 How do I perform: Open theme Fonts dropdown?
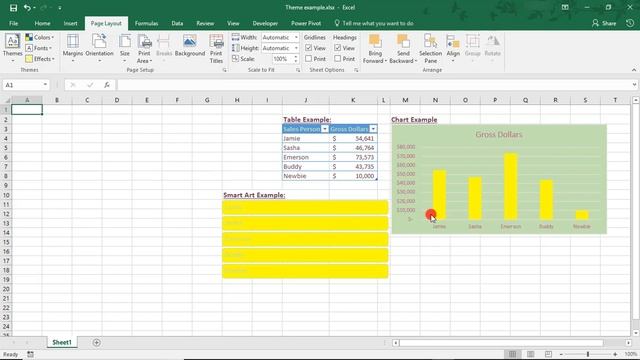[x=39, y=48]
